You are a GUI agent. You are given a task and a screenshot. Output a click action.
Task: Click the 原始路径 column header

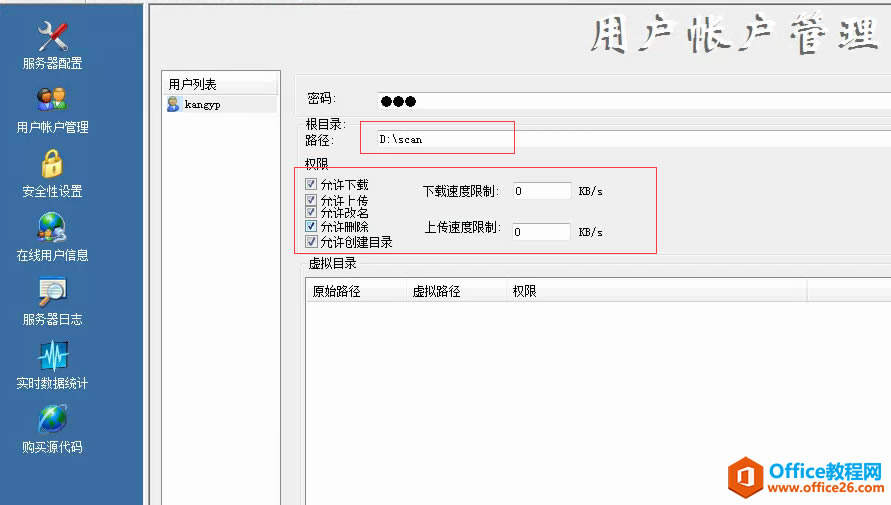pos(356,291)
